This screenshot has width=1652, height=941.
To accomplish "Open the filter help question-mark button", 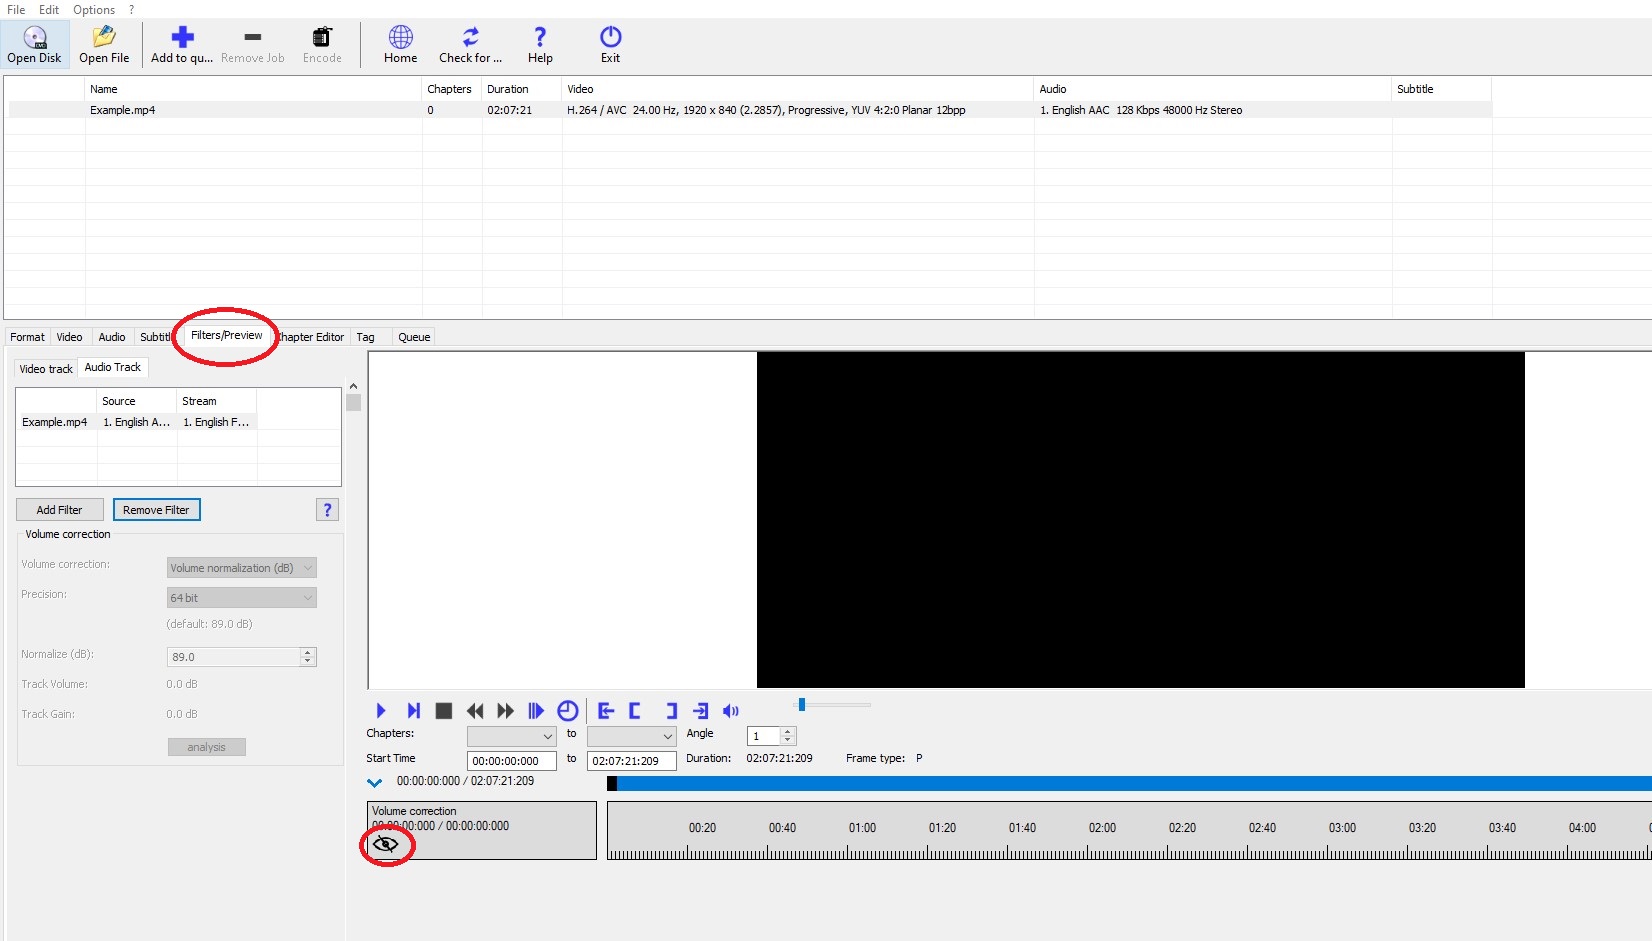I will point(327,510).
